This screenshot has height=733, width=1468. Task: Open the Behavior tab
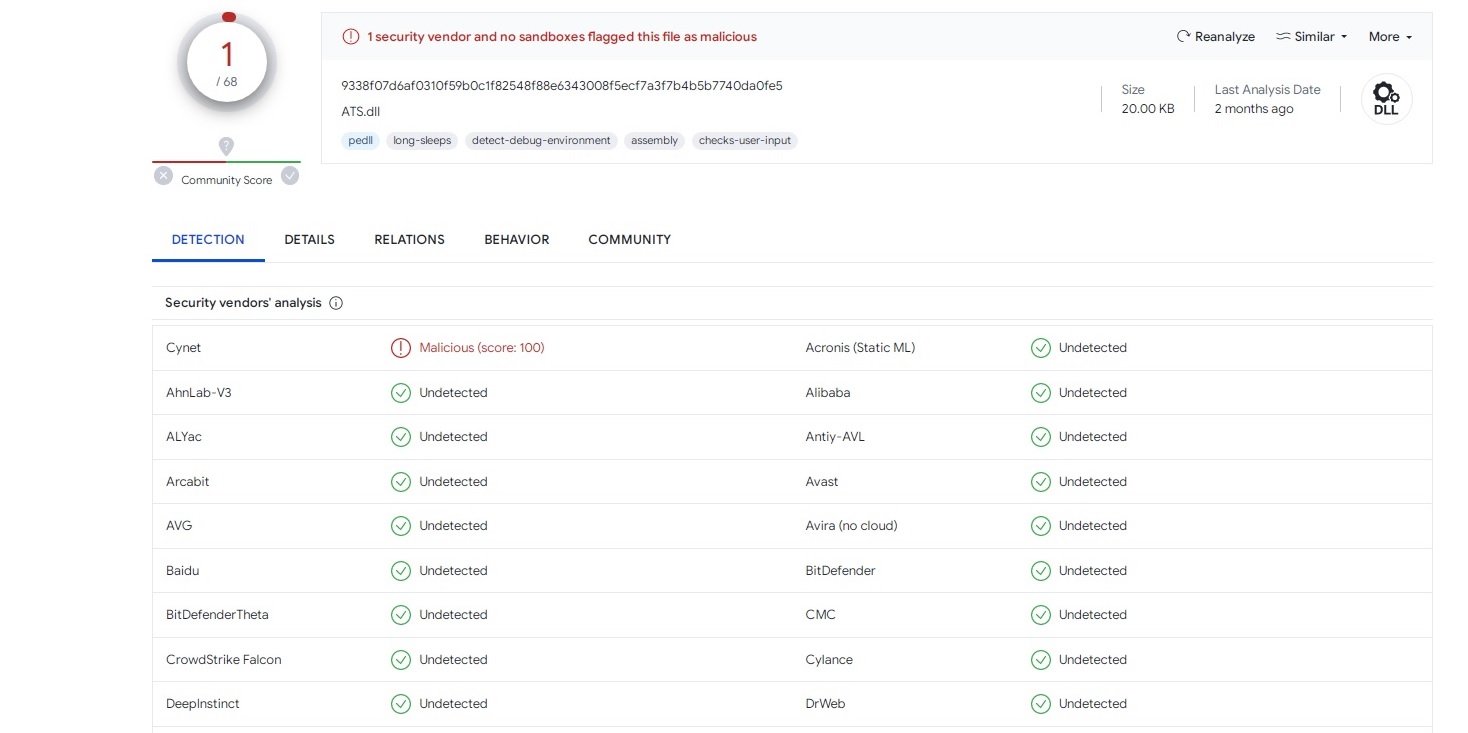(x=516, y=240)
